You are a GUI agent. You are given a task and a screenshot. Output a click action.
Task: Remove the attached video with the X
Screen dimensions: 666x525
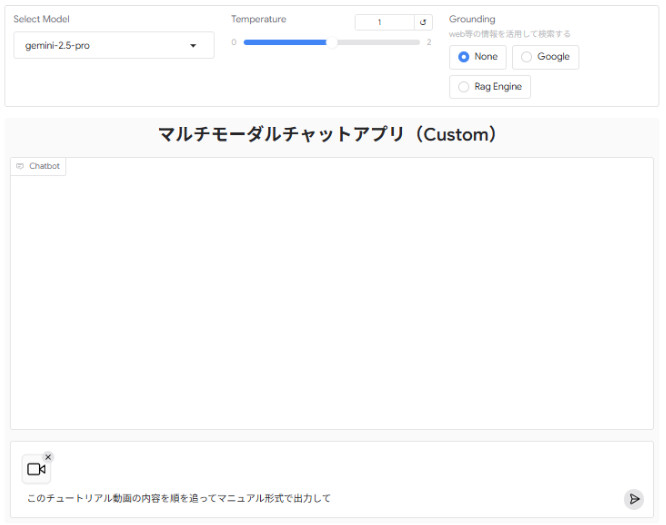[x=48, y=457]
